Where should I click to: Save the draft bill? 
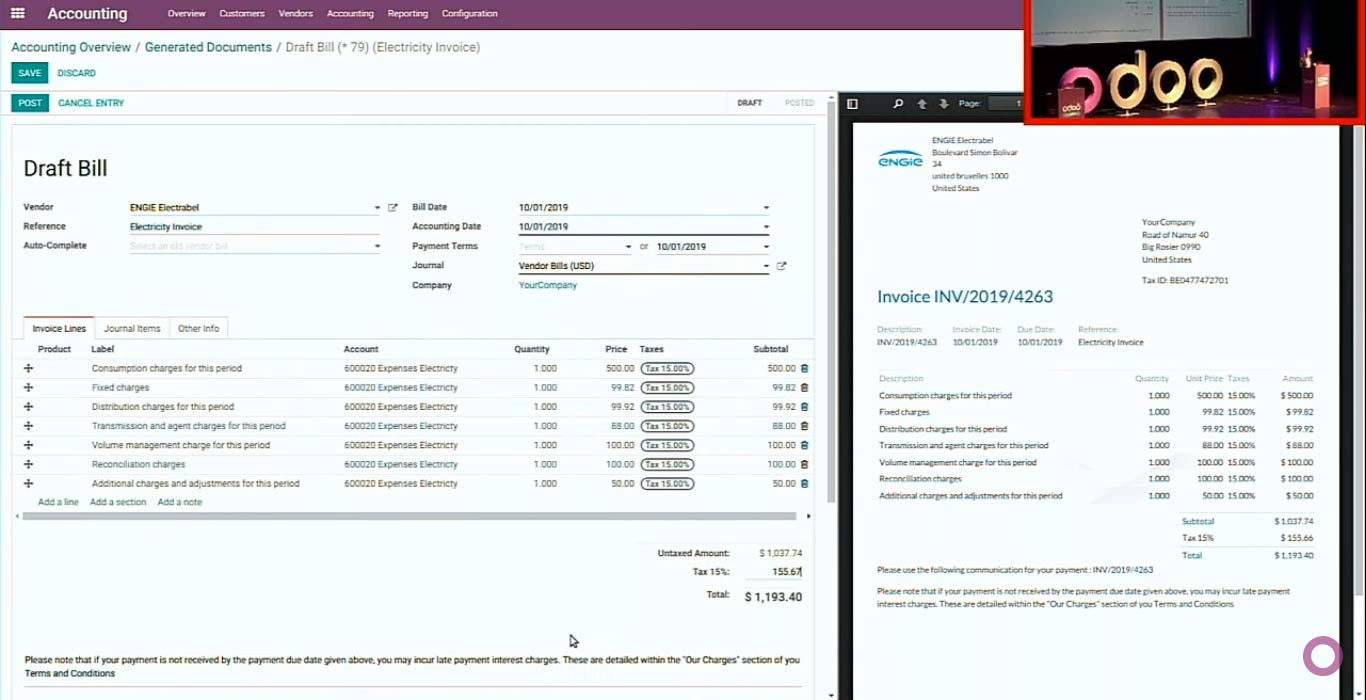[30, 73]
